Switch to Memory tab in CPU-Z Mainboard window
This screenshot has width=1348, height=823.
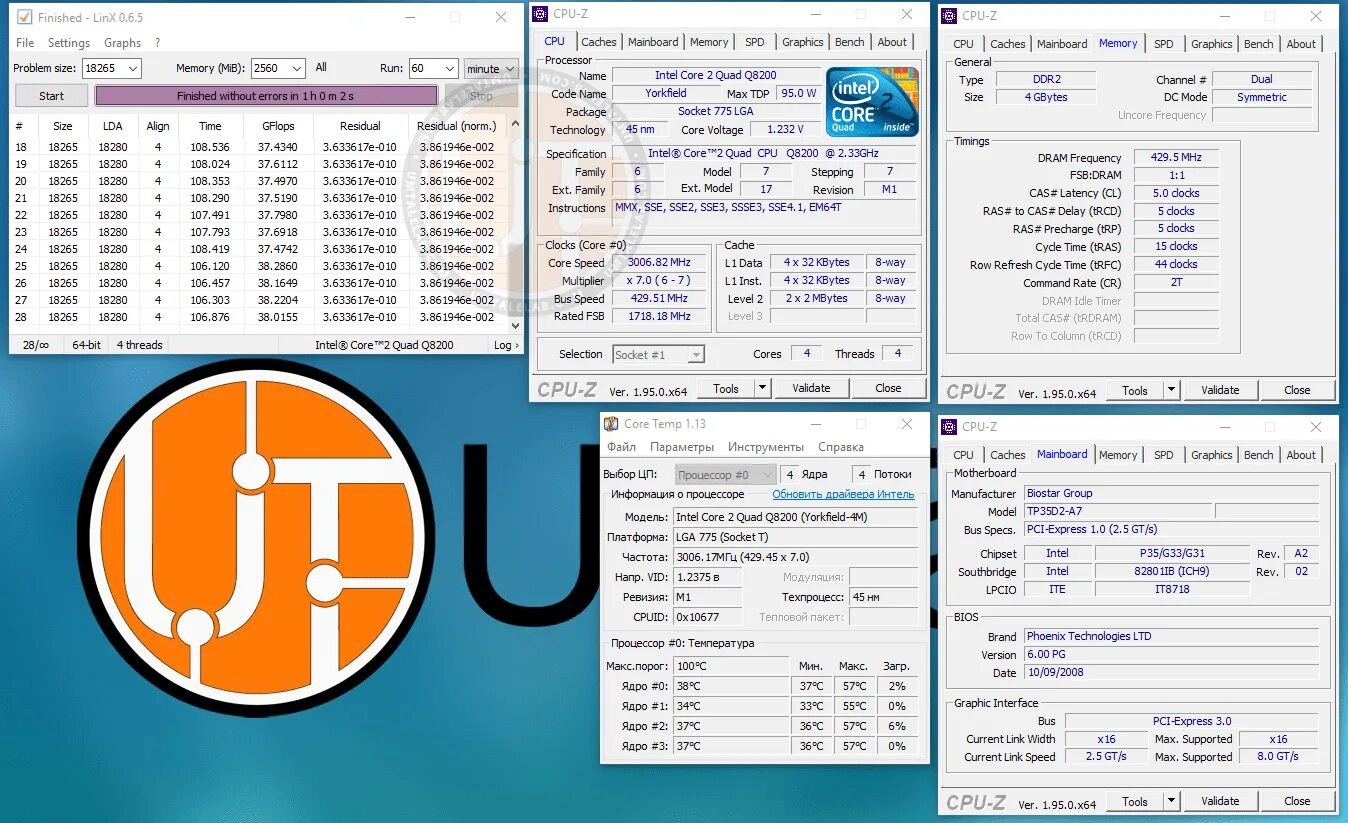tap(1118, 455)
